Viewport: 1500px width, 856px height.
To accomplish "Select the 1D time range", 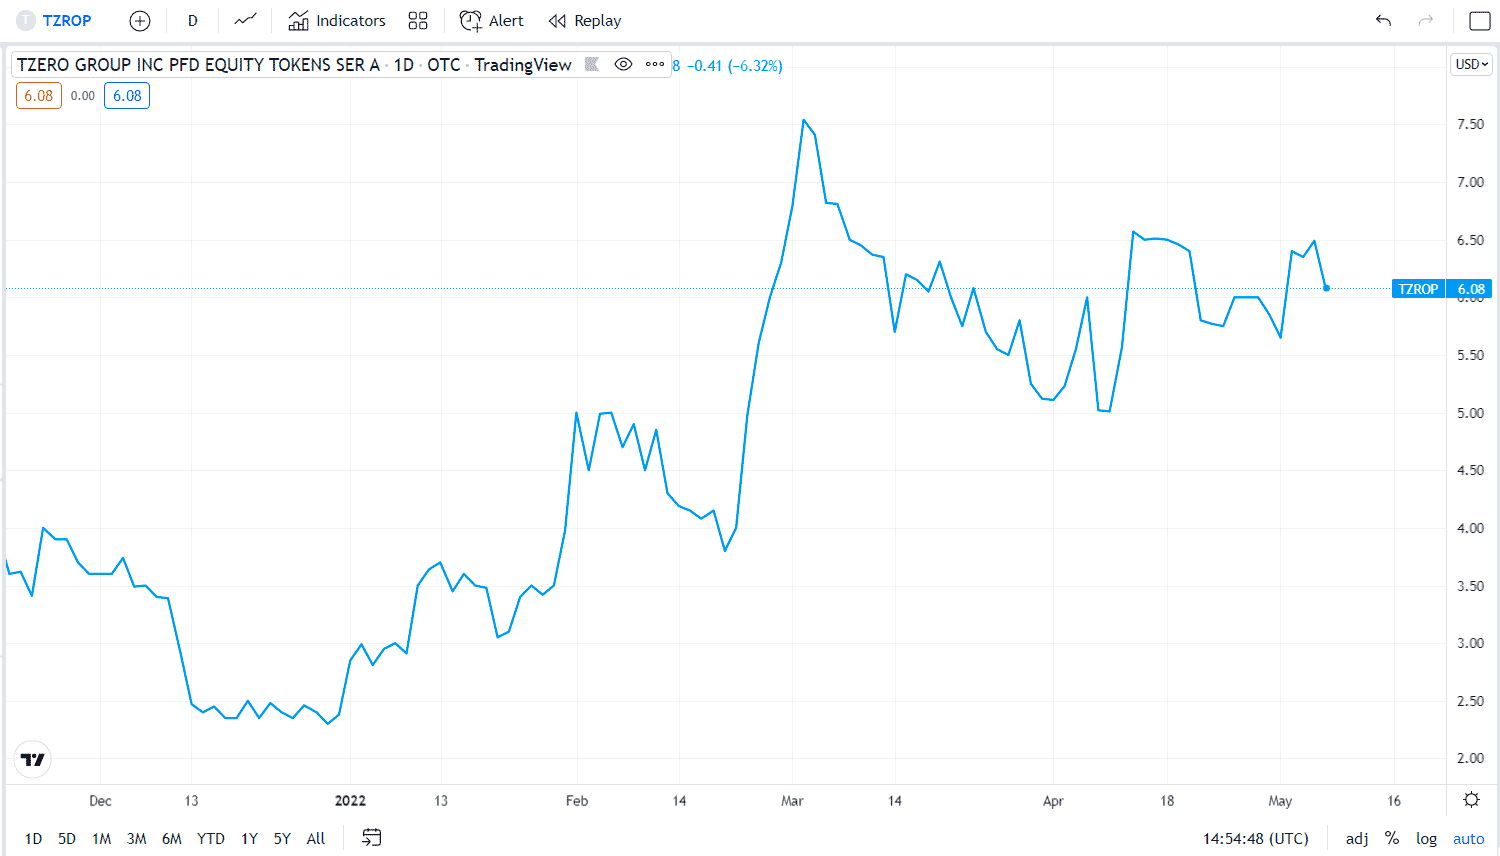I will [x=33, y=838].
